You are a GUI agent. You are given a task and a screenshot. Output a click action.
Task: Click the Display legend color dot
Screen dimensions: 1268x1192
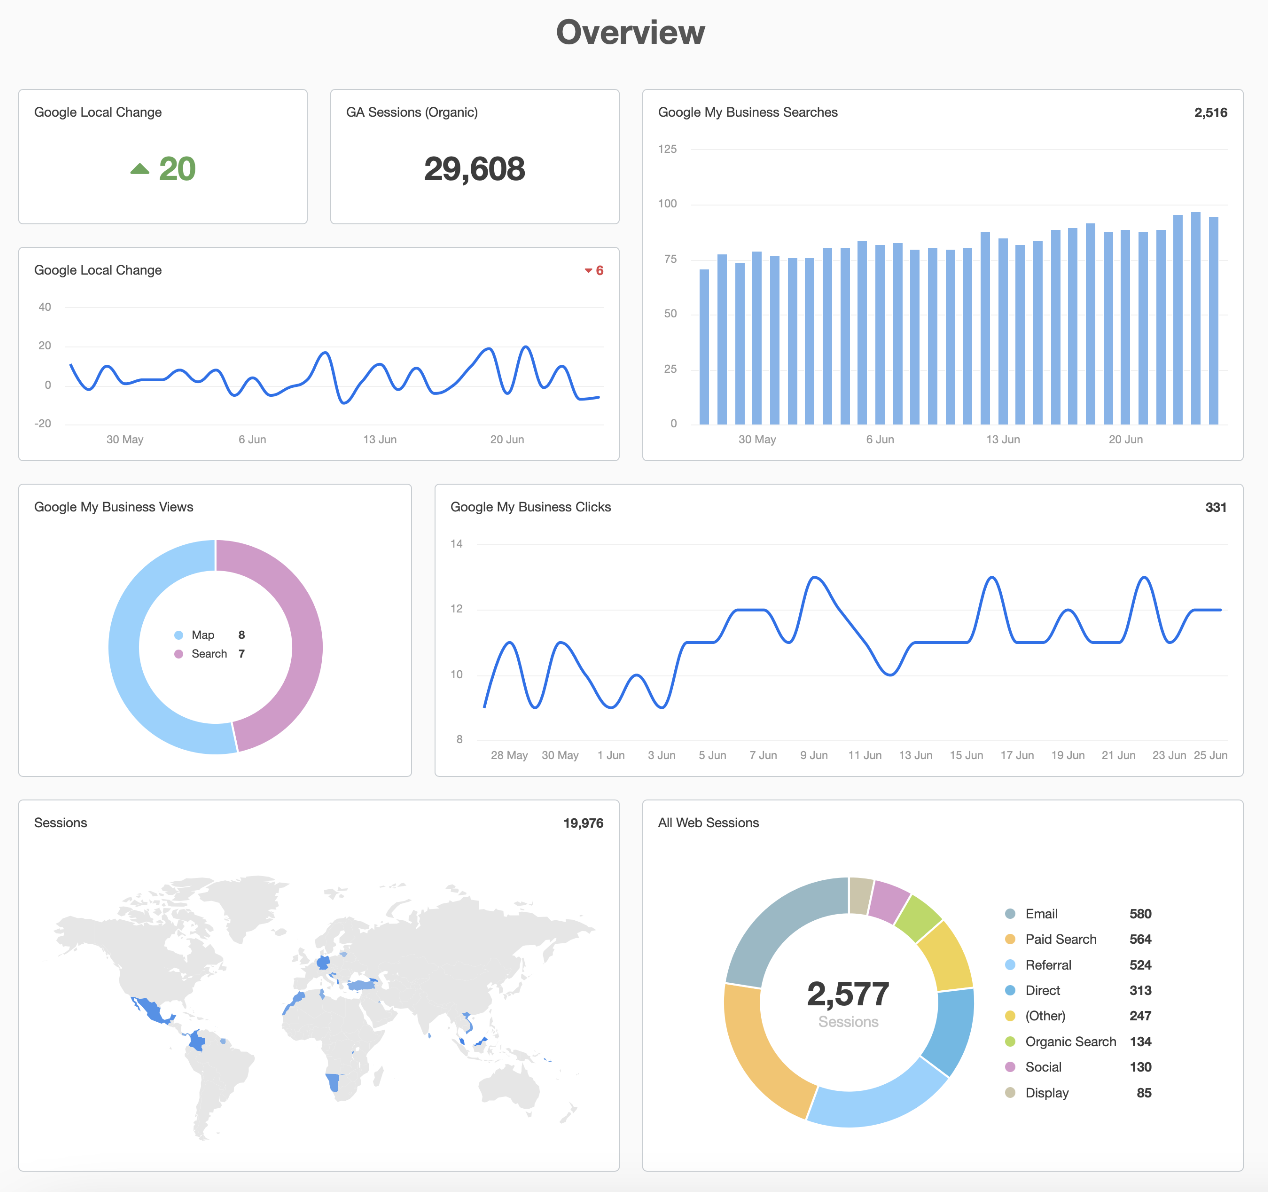click(1010, 1093)
